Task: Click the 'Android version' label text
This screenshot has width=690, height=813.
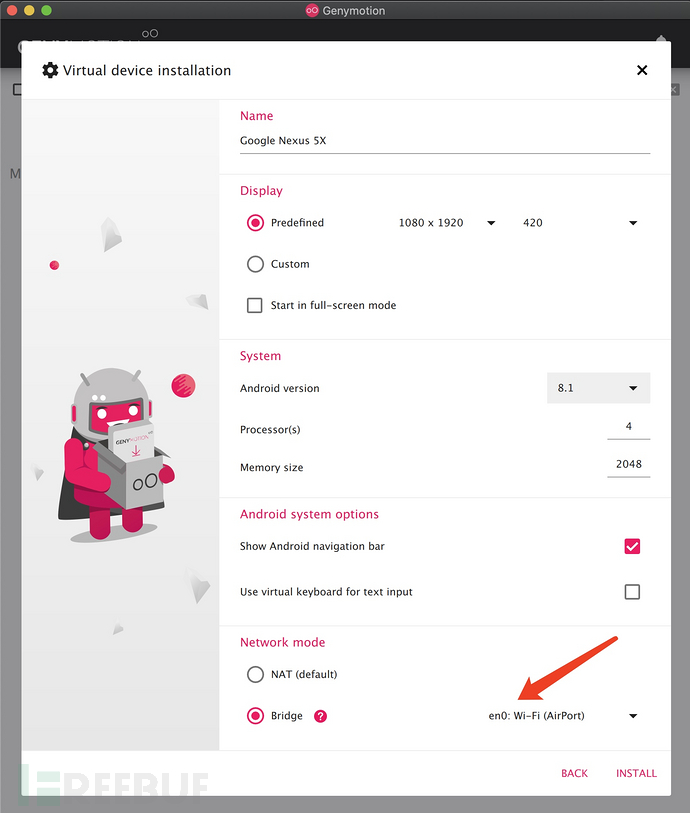Action: coord(279,388)
